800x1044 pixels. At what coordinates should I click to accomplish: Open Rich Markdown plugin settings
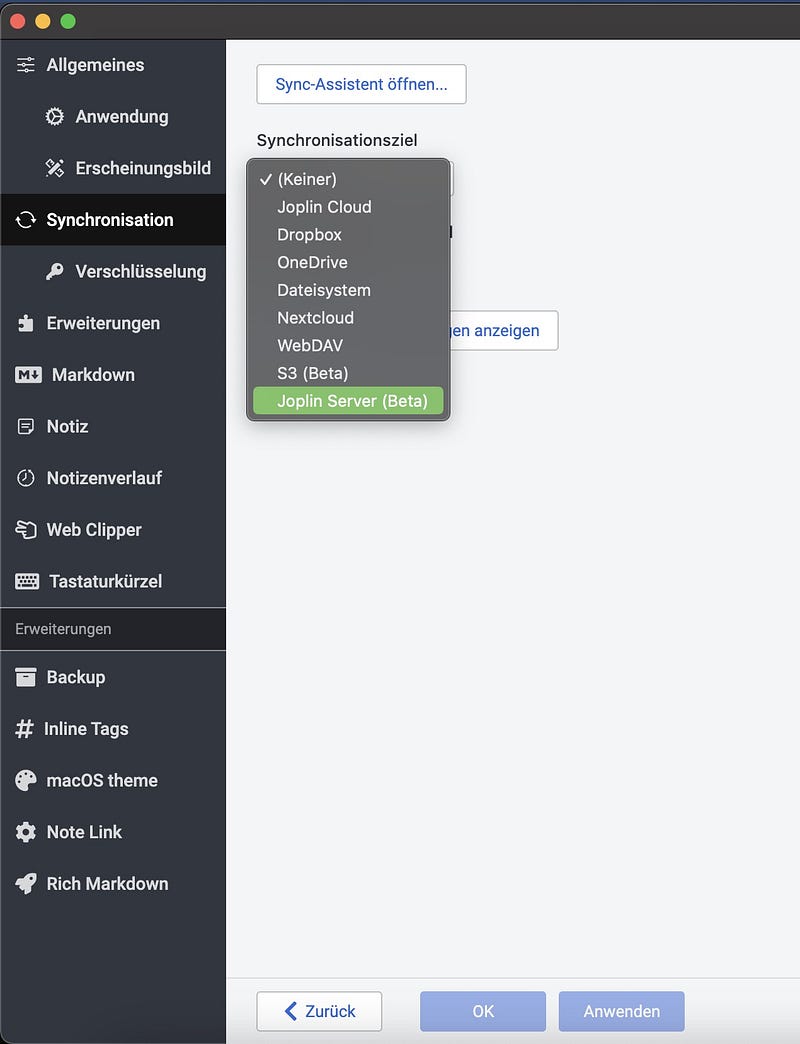[113, 884]
